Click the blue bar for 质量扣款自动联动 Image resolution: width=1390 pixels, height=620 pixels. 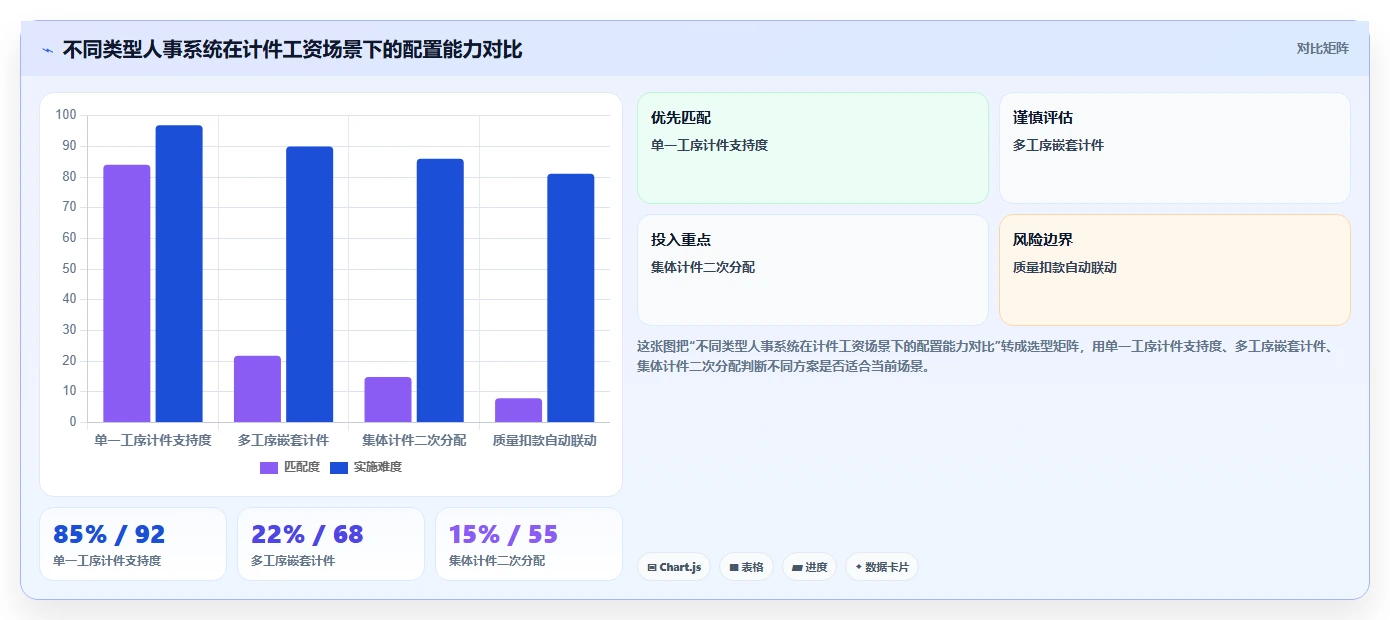(570, 298)
